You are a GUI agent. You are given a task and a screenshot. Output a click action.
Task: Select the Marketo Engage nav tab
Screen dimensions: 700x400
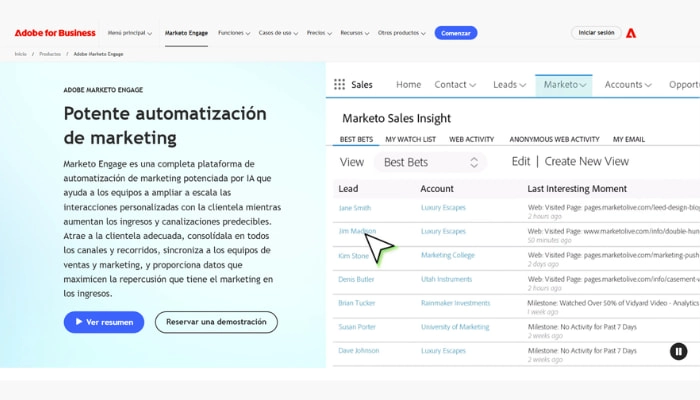pyautogui.click(x=186, y=33)
